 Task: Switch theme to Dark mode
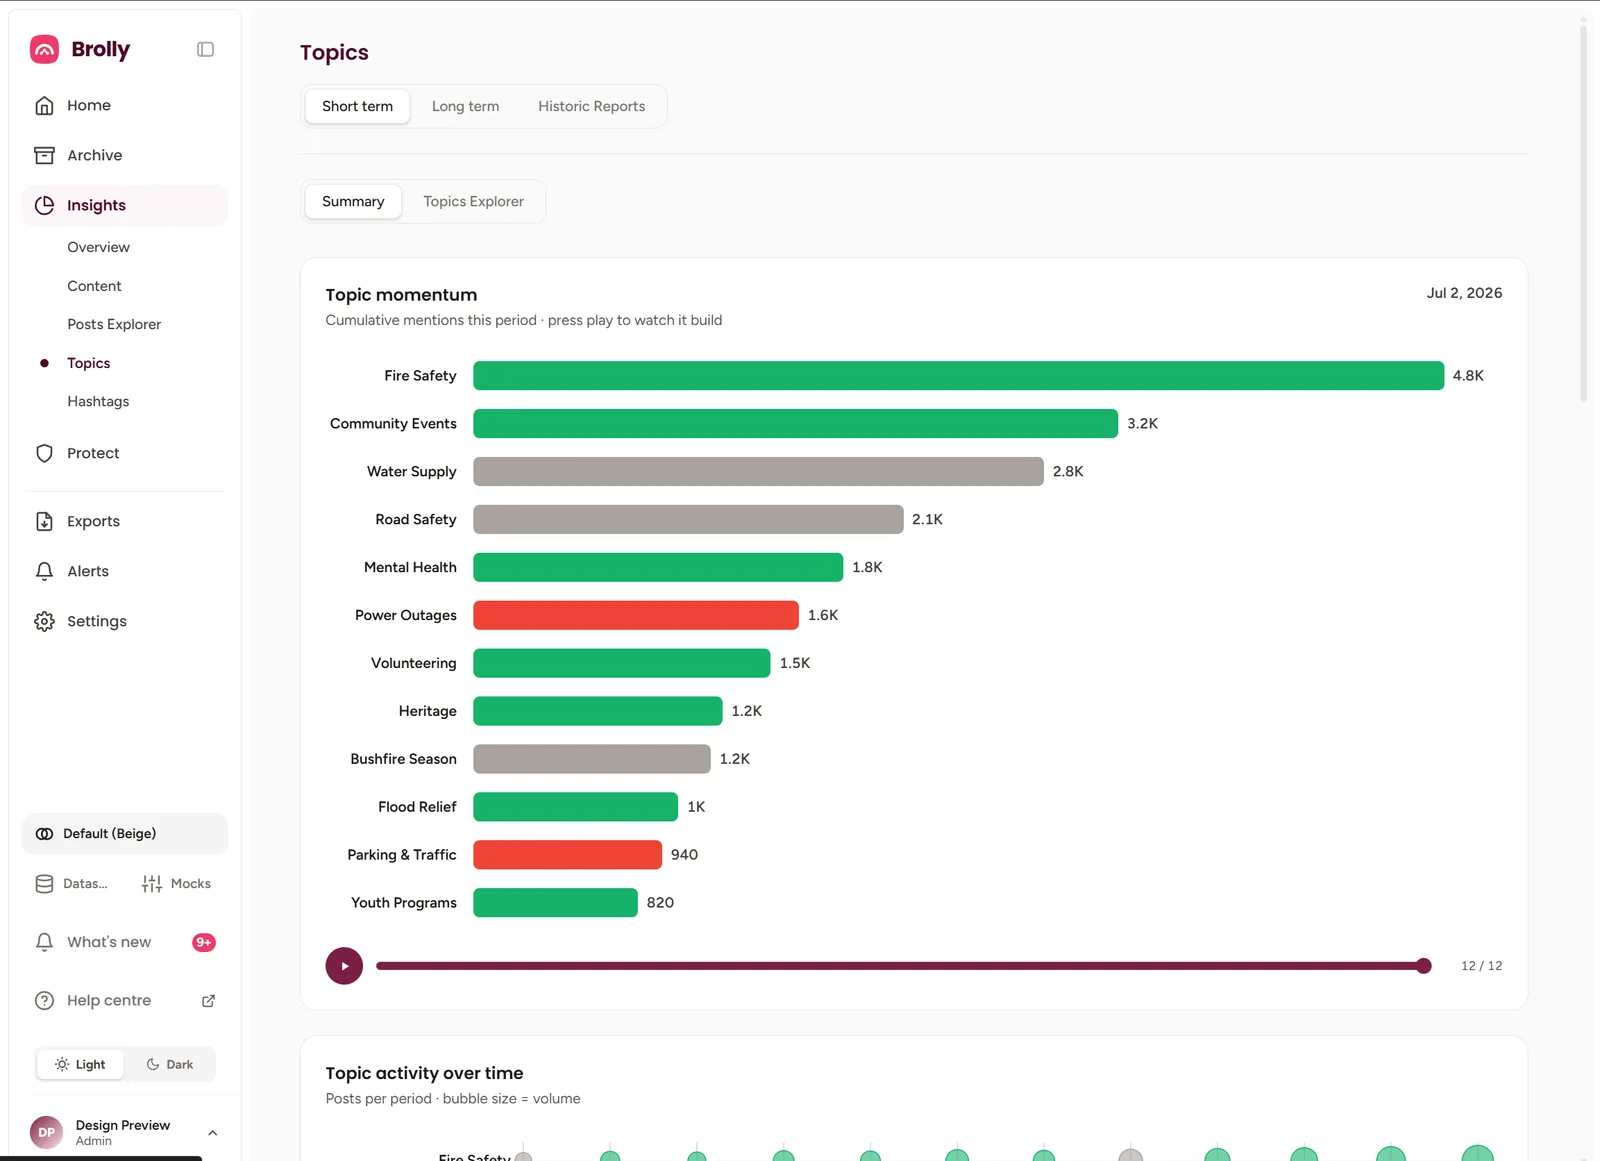pos(170,1064)
